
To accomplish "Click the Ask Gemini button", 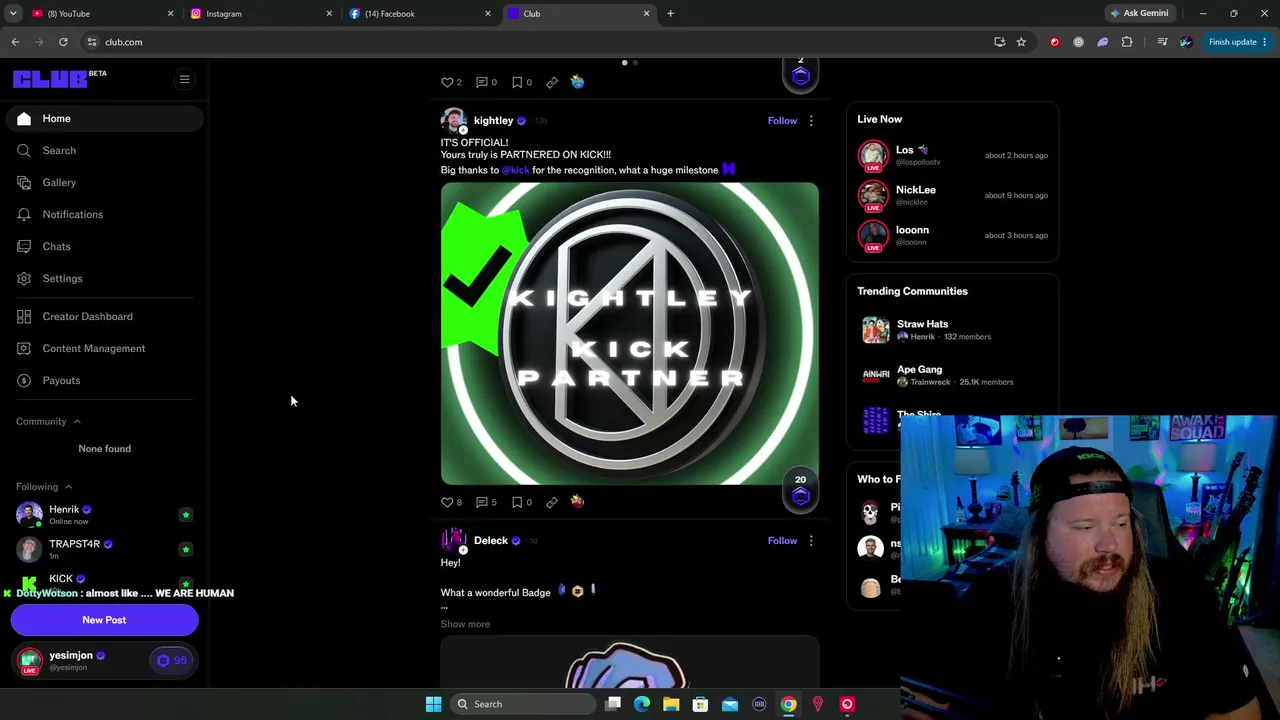I will pyautogui.click(x=1139, y=13).
